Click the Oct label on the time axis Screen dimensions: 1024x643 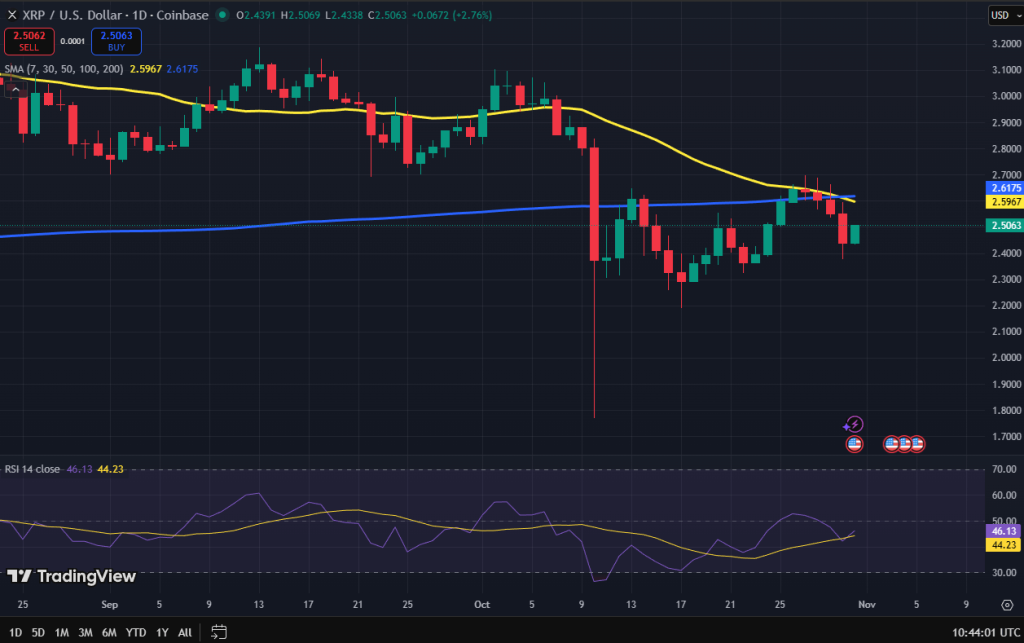(x=482, y=604)
